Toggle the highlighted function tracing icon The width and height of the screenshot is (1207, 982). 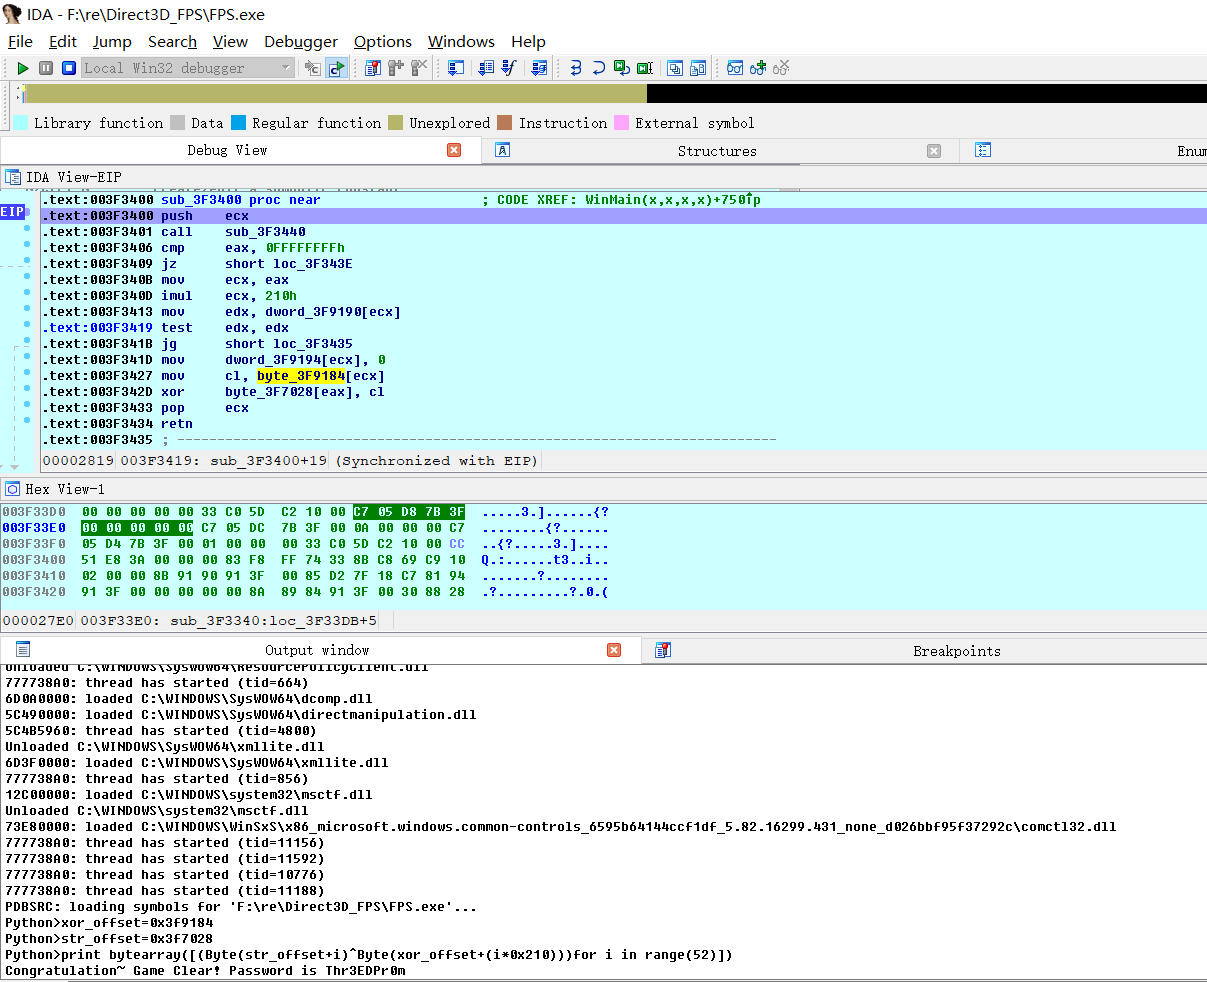[336, 68]
